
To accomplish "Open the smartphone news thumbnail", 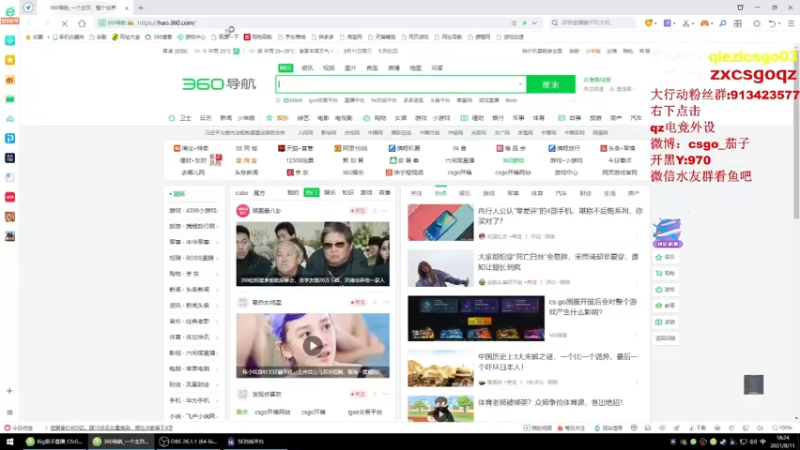I will pos(440,222).
